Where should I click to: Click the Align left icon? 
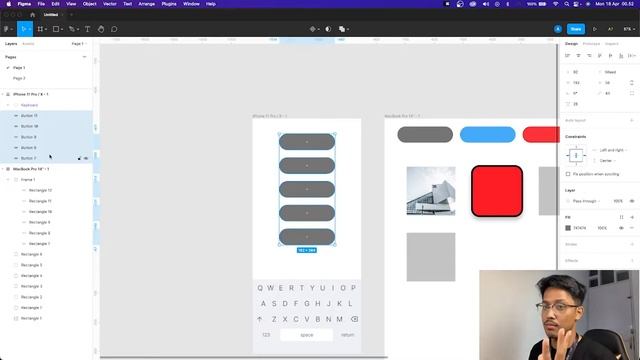568,56
